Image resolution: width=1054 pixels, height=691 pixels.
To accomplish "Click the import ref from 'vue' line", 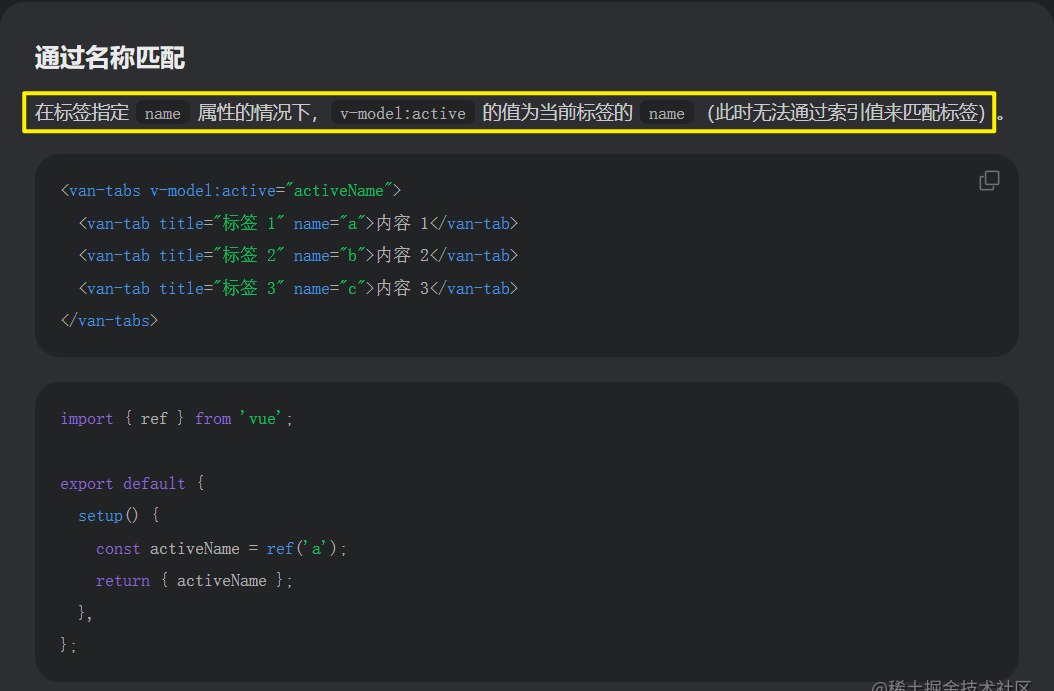I will click(177, 419).
